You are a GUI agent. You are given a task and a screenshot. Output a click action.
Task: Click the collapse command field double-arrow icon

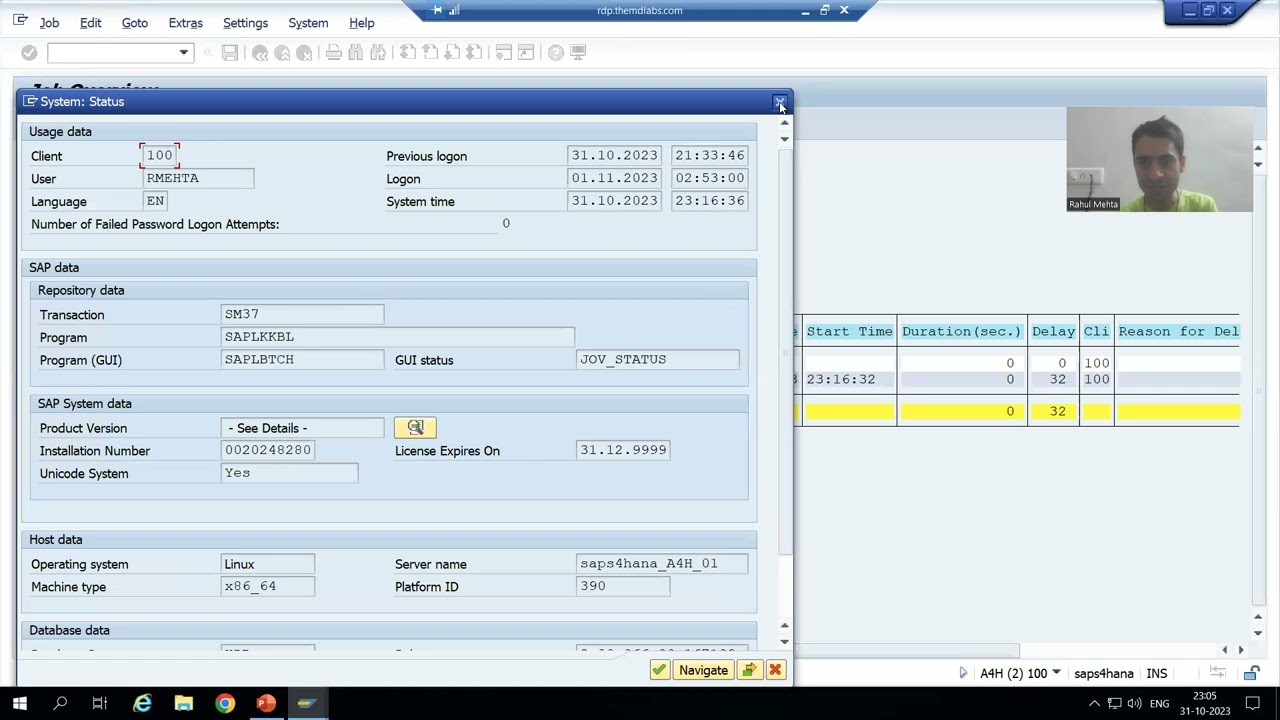pyautogui.click(x=208, y=52)
